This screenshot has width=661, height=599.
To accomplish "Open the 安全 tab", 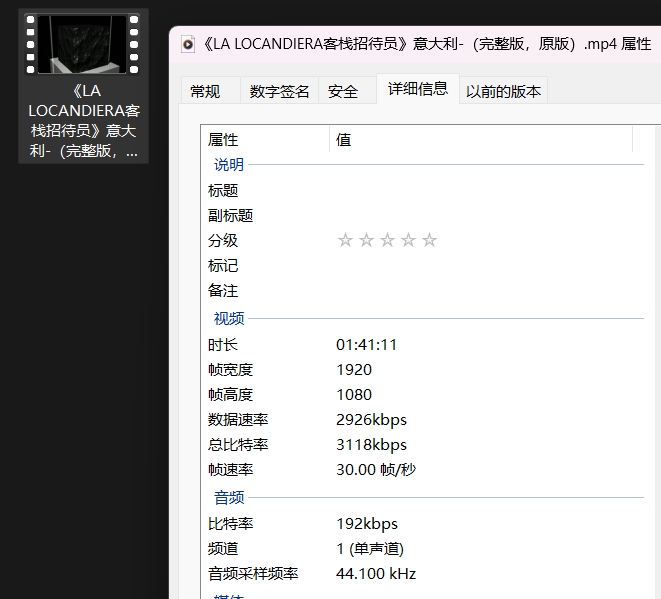I will (x=343, y=91).
